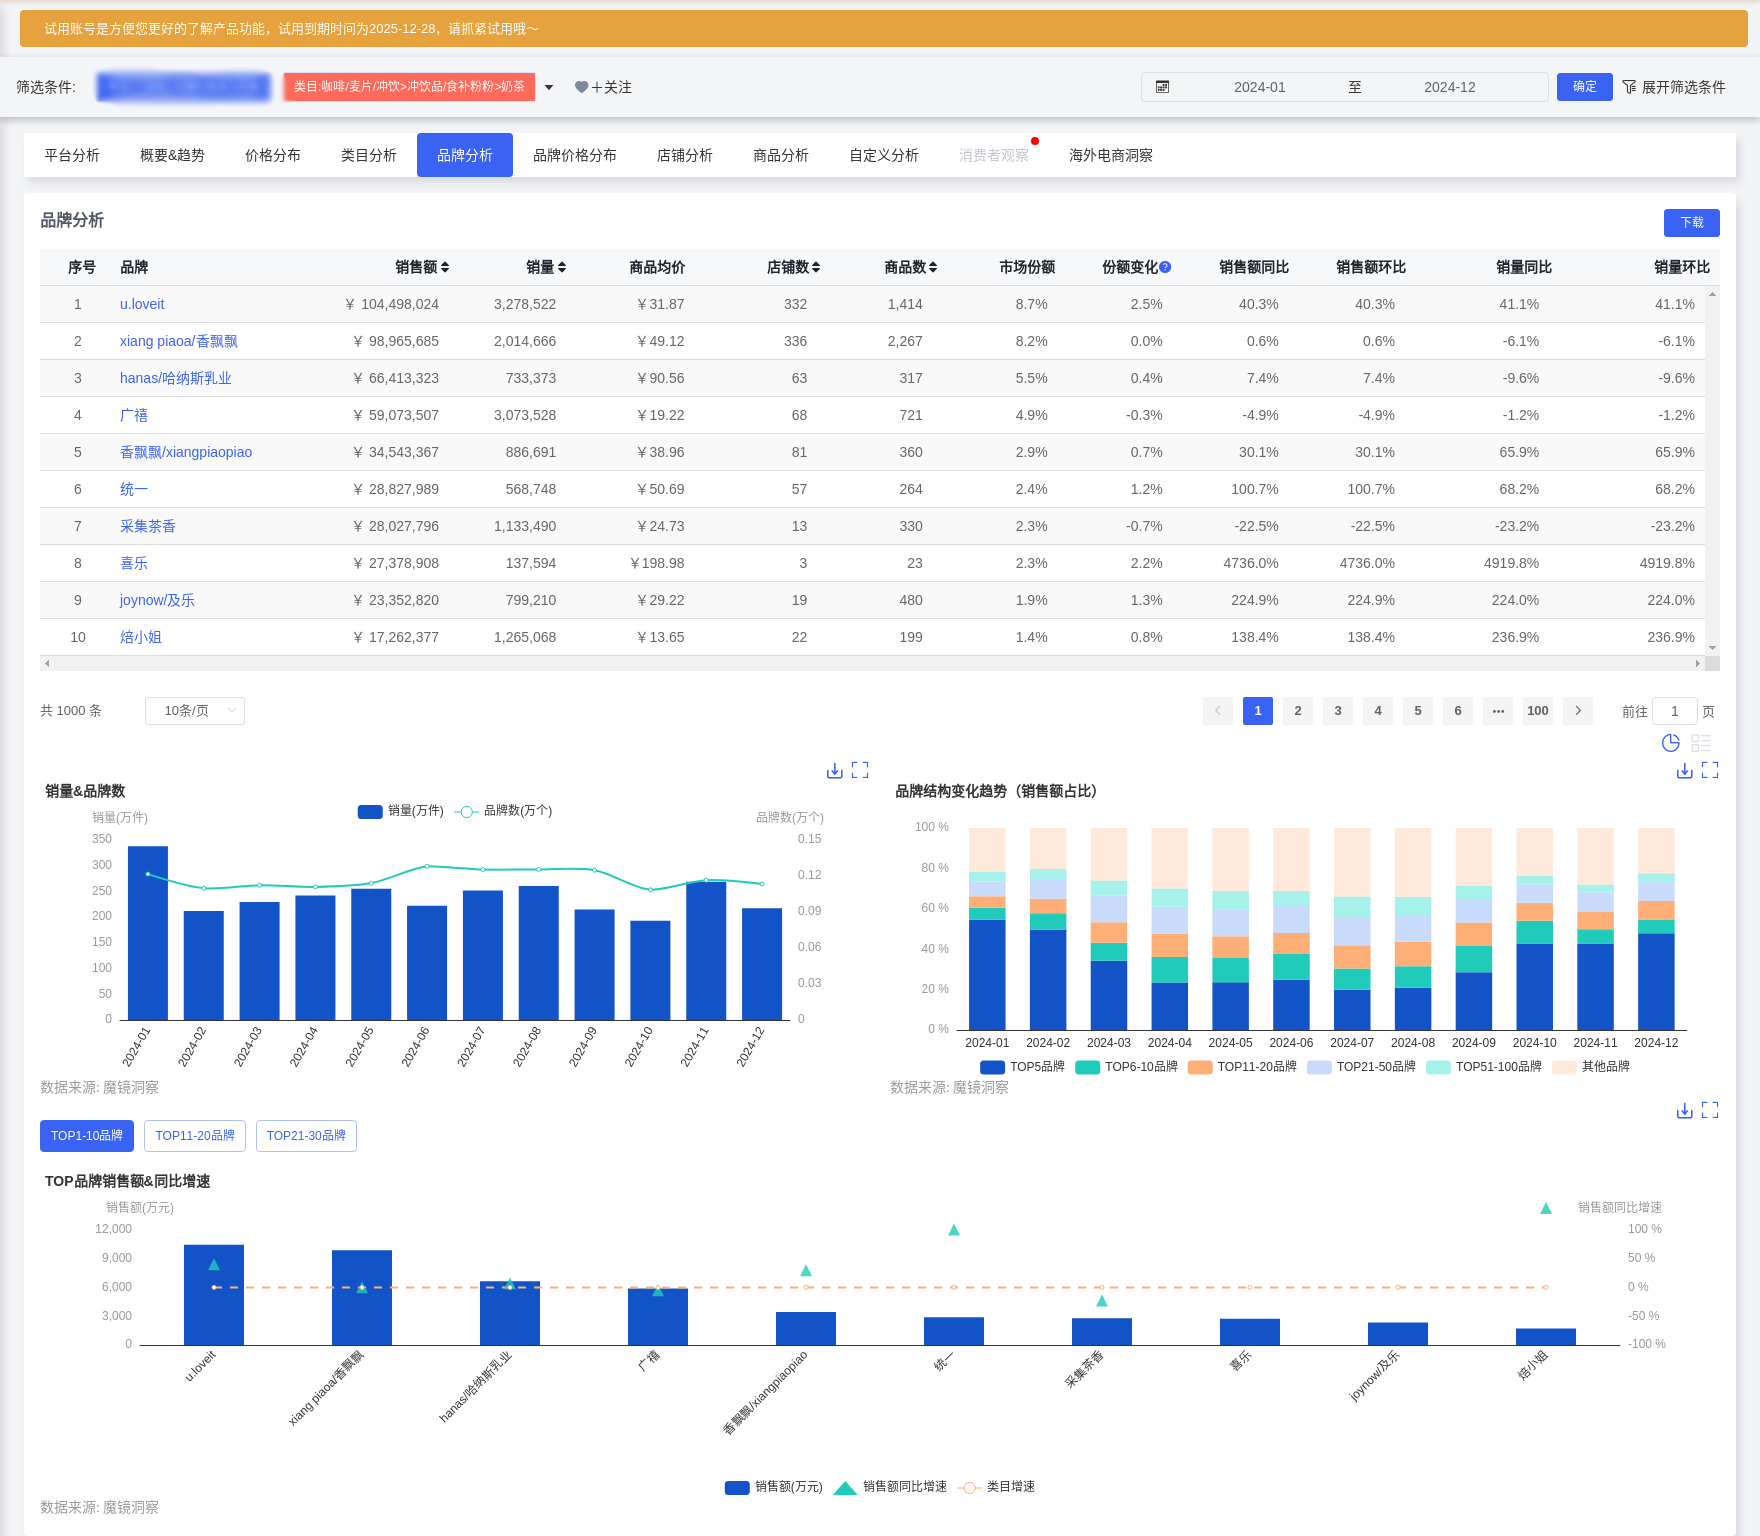Screen dimensions: 1760x1536
Task: Download the 销量&品牌数 chart
Action: (835, 770)
